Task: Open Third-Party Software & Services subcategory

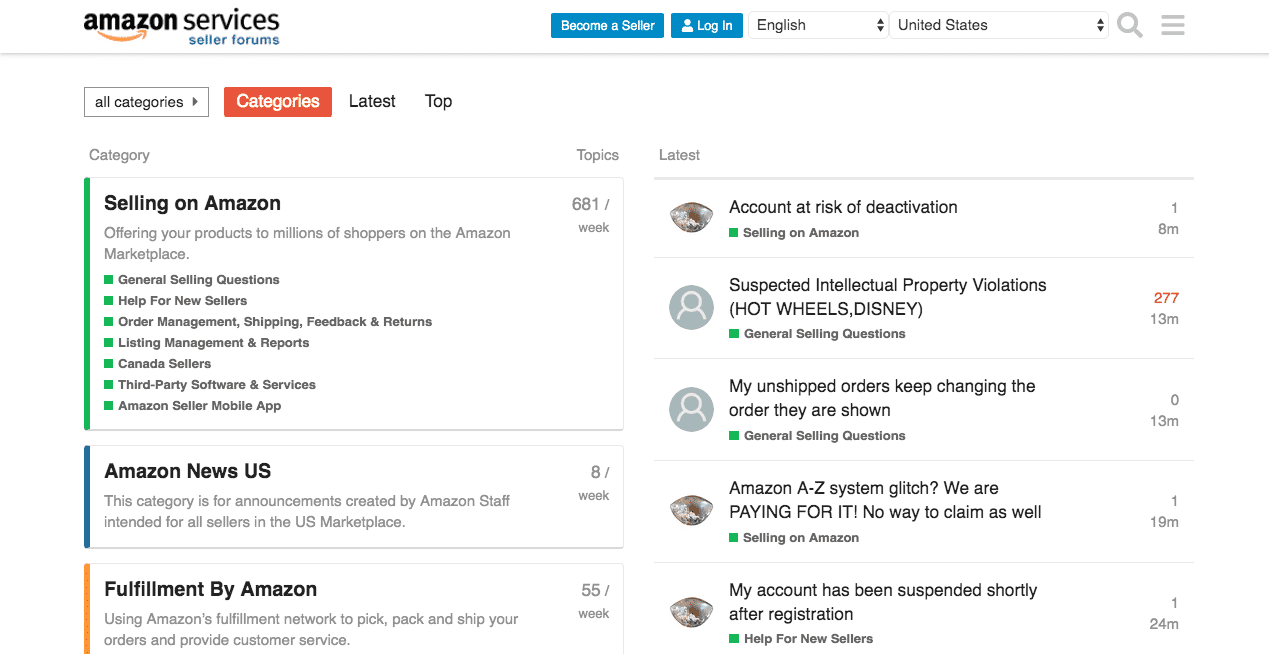Action: click(210, 385)
